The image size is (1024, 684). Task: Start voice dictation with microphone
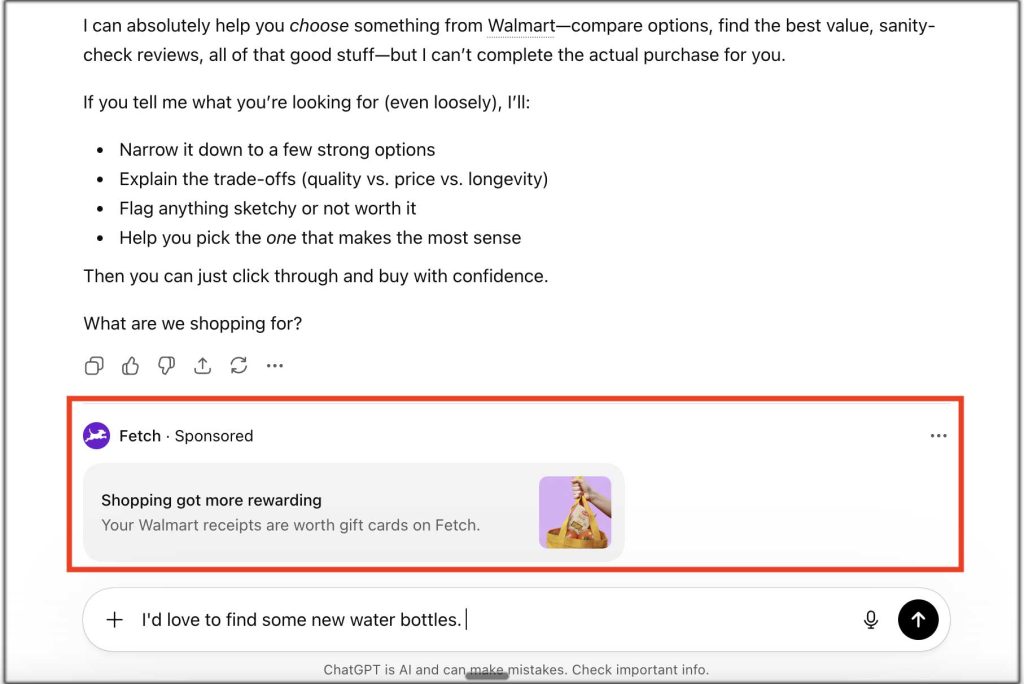[x=871, y=619]
